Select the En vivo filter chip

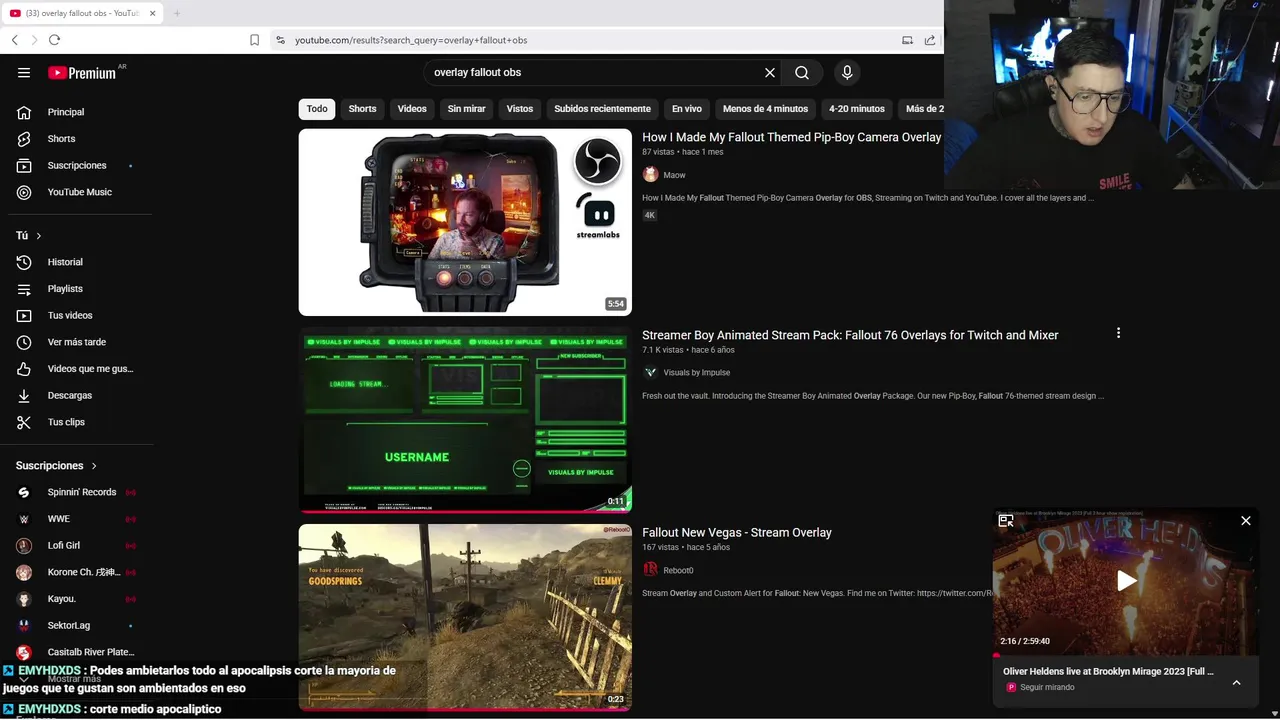[687, 109]
